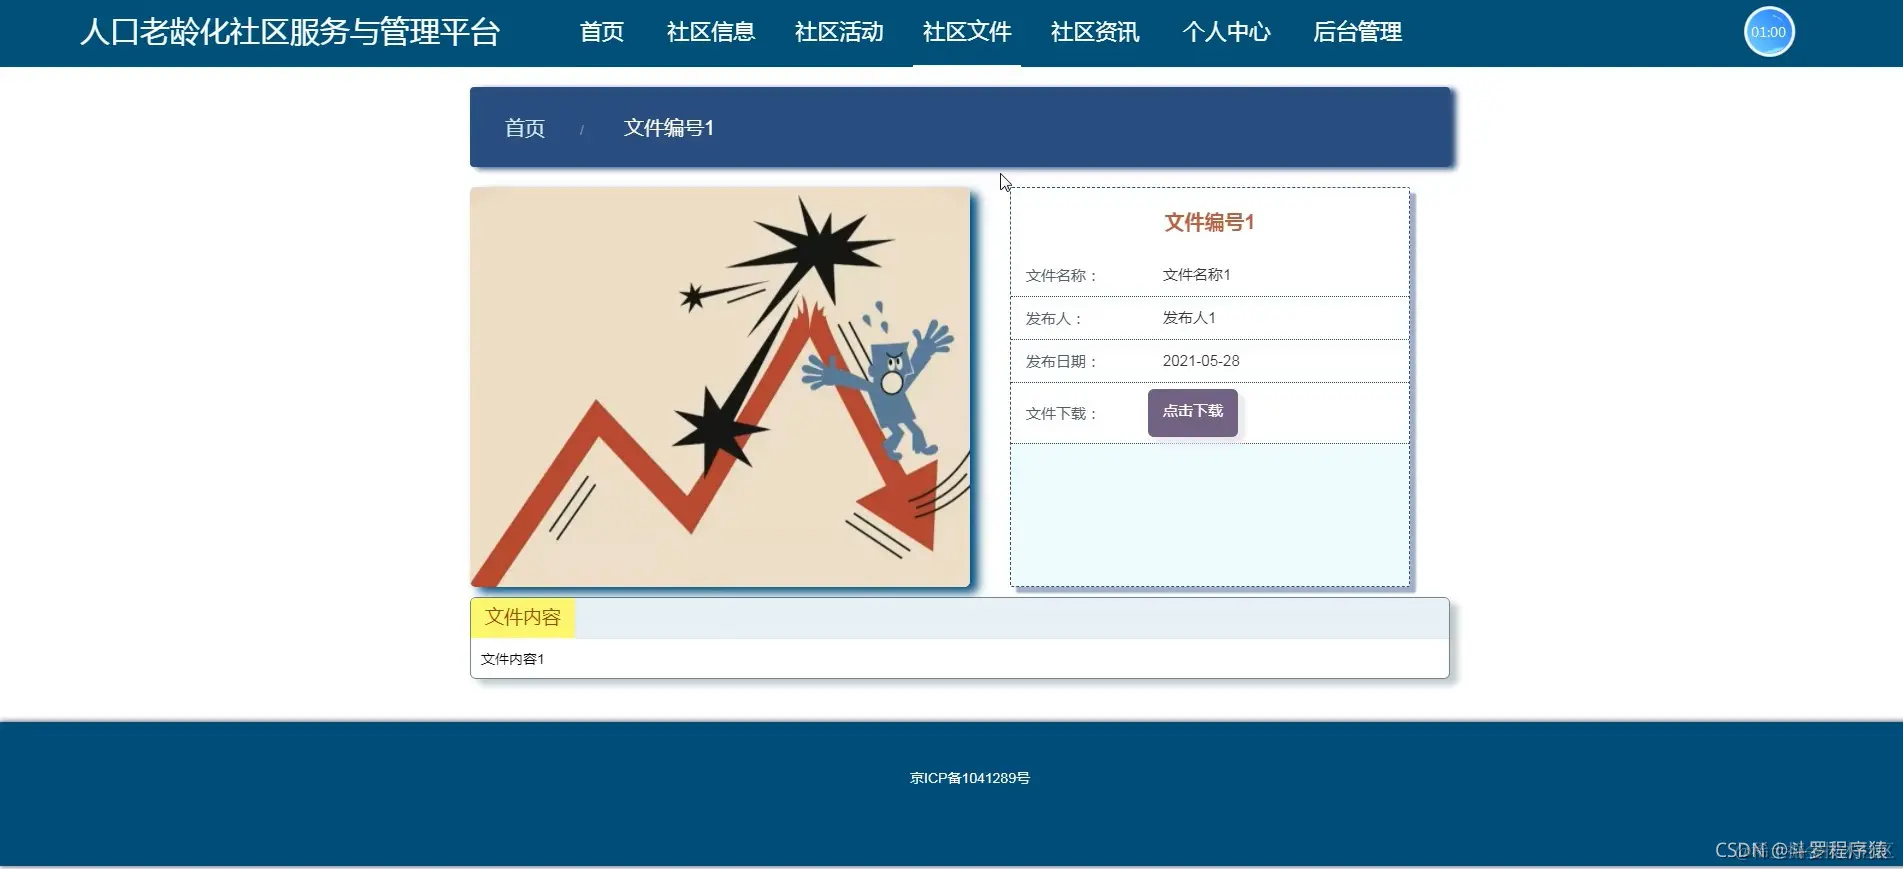Click the 发布人1 value text
The image size is (1903, 869).
click(x=1189, y=318)
